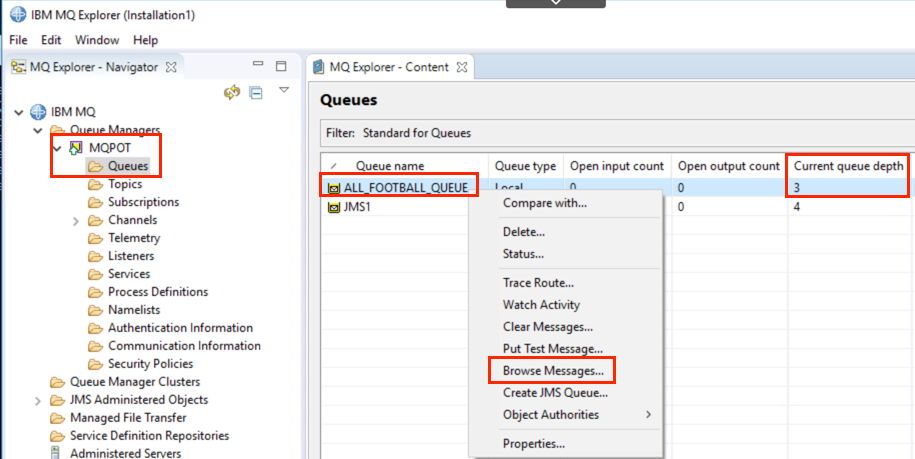Image resolution: width=915 pixels, height=459 pixels.
Task: Click the collapse all icon in Navigator
Action: [x=256, y=93]
